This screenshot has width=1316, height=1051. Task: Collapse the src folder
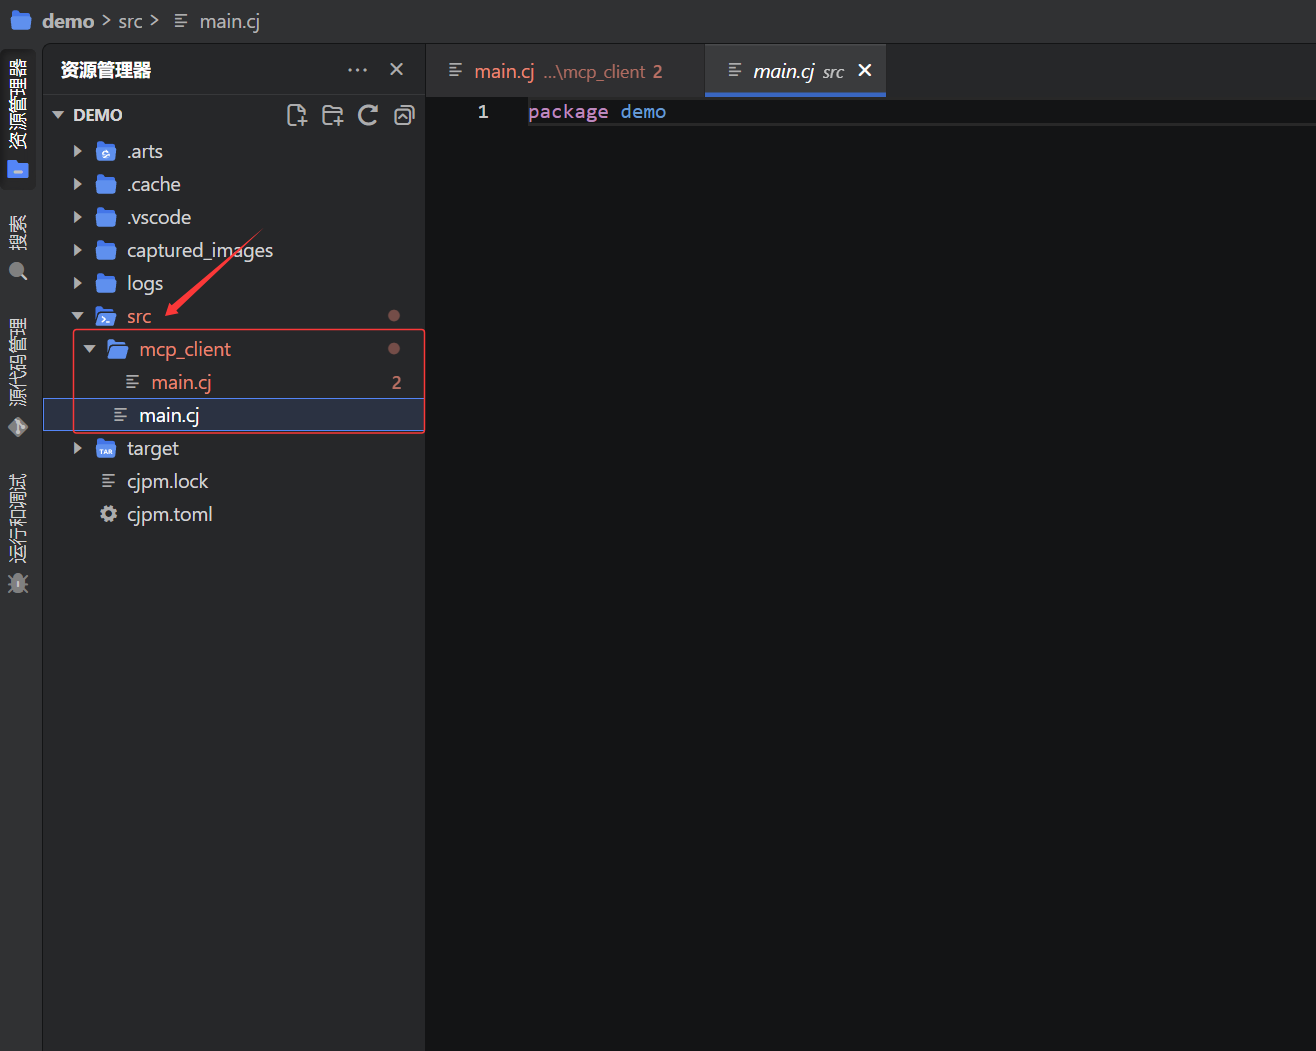pos(78,316)
